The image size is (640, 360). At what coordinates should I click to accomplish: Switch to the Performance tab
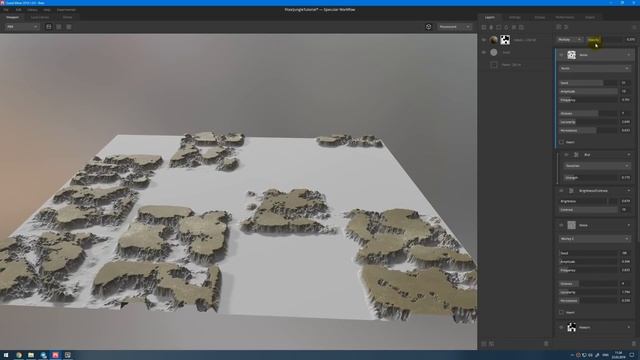point(565,17)
